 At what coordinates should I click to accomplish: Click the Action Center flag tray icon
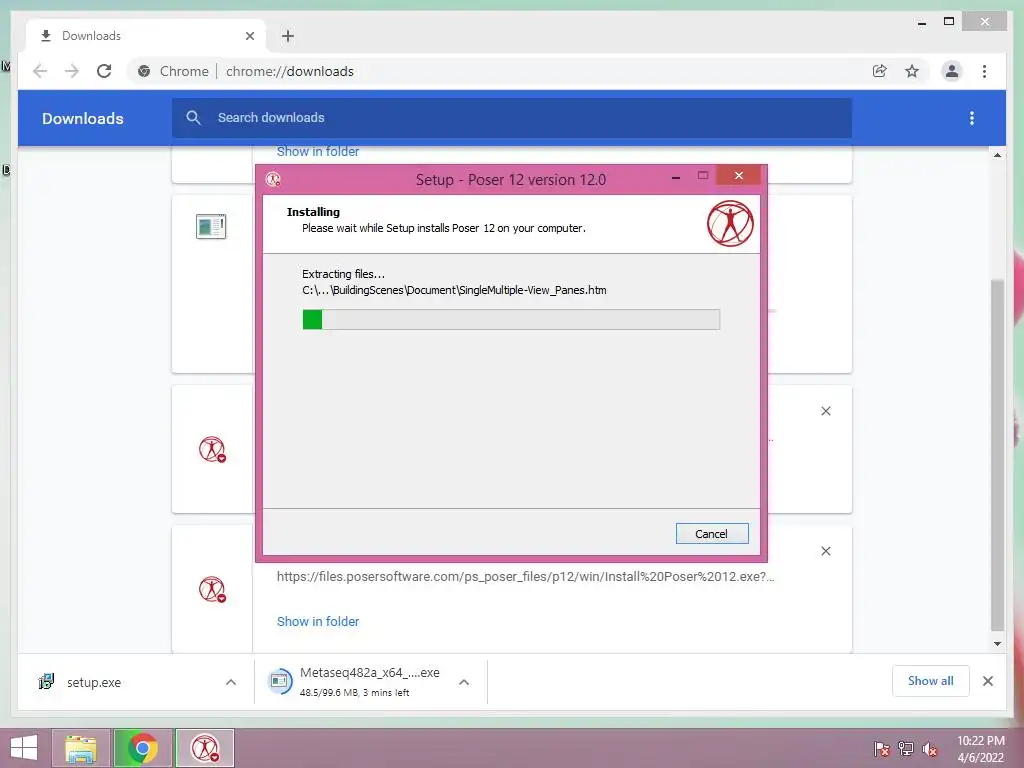[882, 748]
